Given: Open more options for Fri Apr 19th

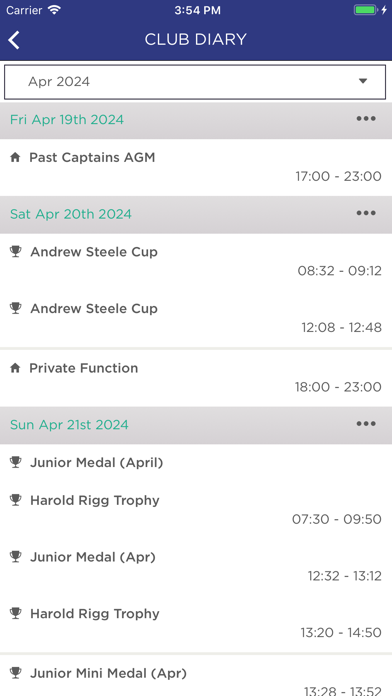Looking at the screenshot, I should tap(366, 119).
